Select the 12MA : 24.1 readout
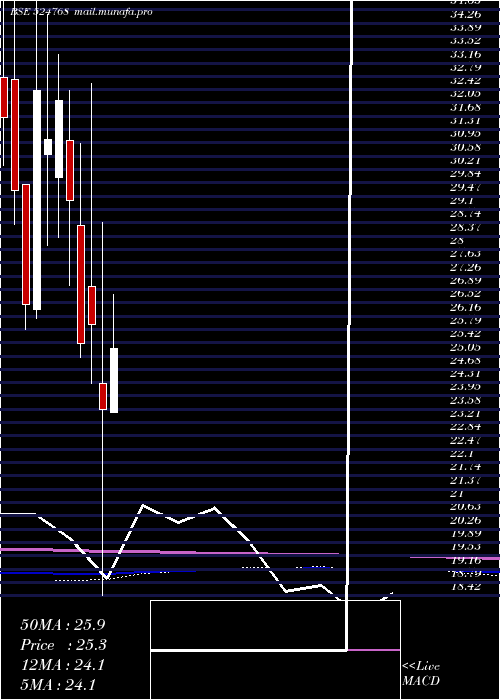This screenshot has height=700, width=500. (x=62, y=665)
